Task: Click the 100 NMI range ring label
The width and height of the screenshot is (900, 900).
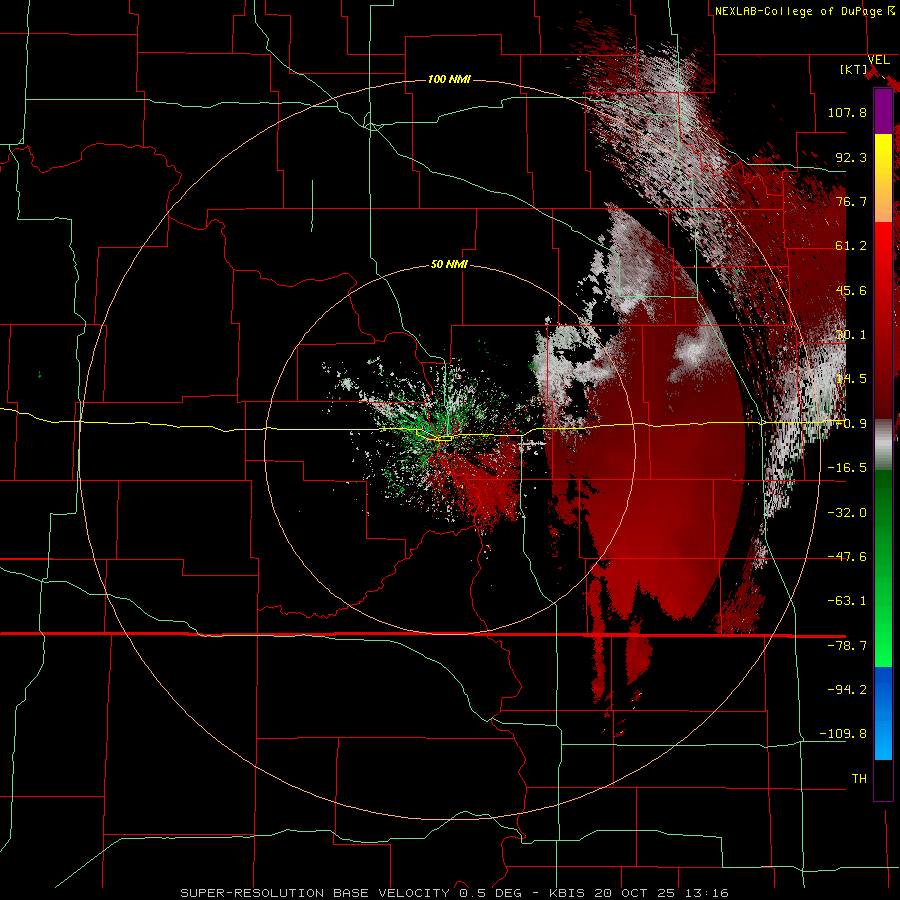Action: pos(449,79)
